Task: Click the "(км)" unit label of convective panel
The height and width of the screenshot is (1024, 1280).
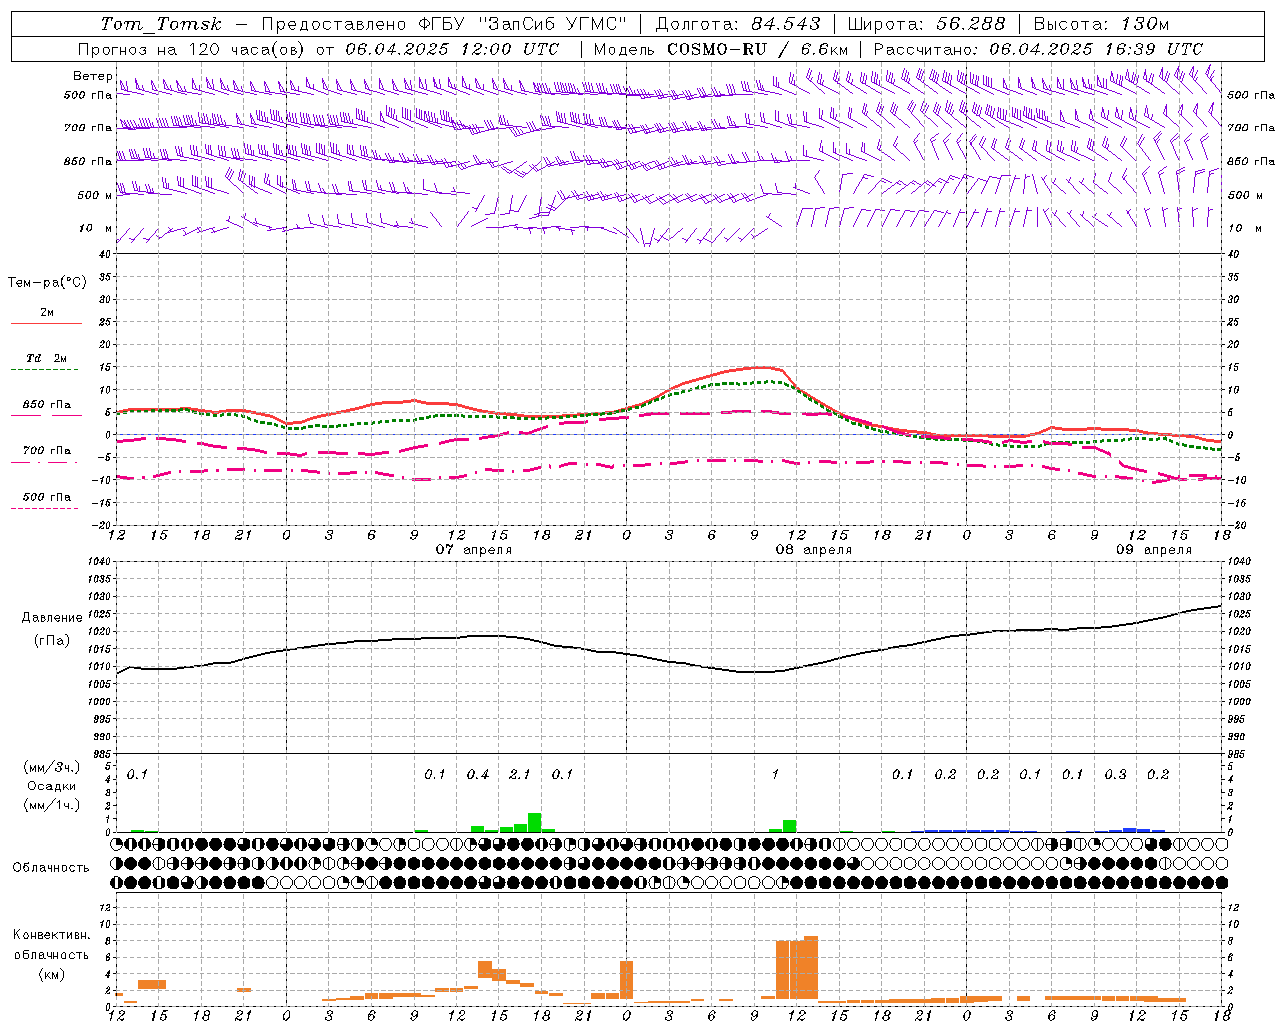Action: (51, 974)
